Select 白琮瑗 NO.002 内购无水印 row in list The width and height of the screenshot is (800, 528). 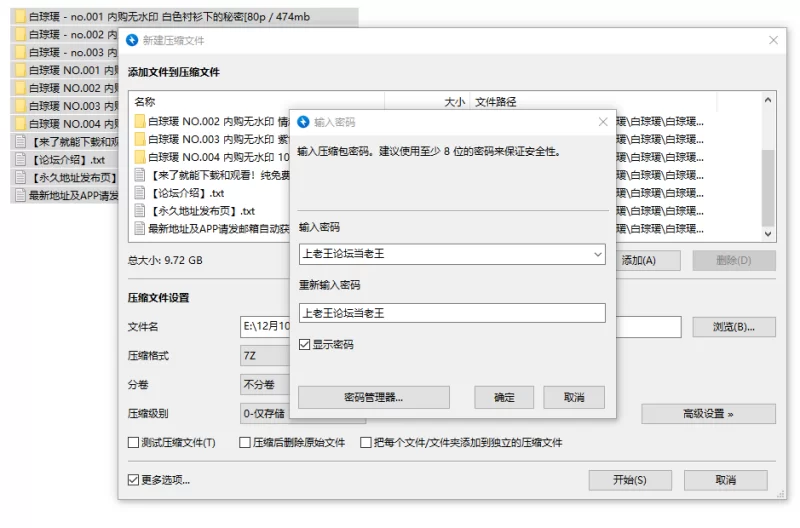click(210, 121)
